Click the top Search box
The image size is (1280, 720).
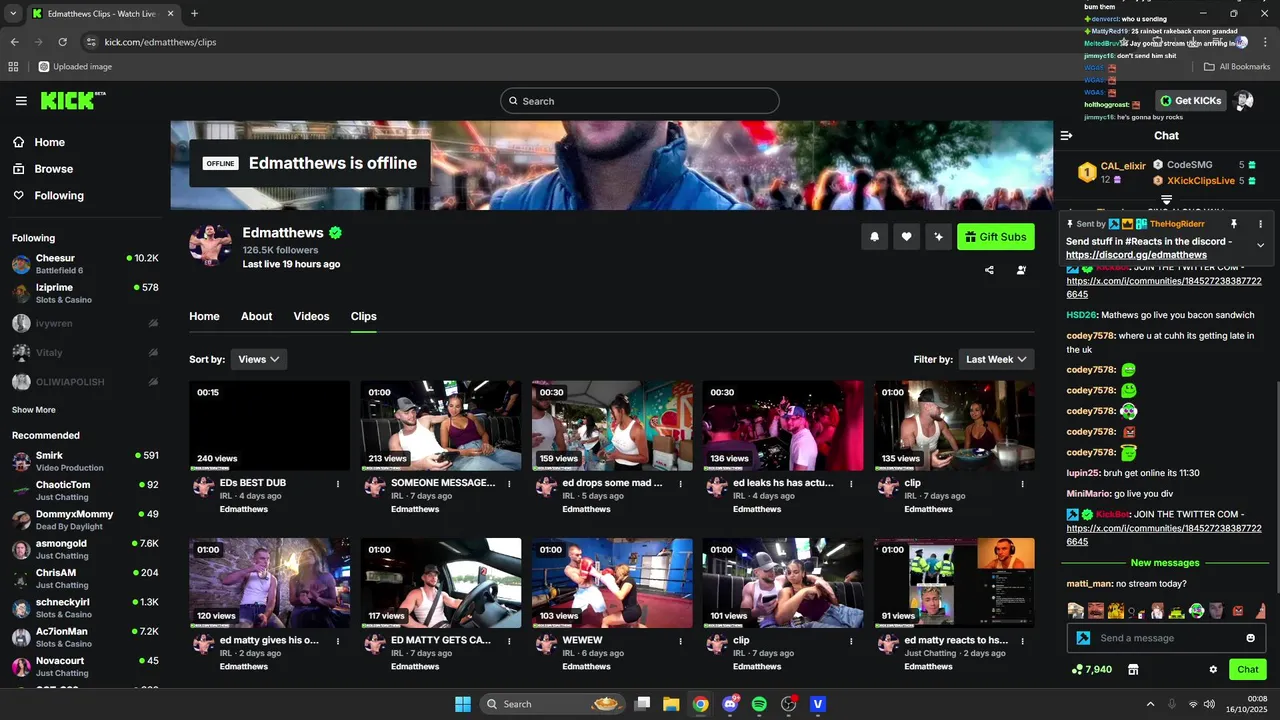pos(639,101)
